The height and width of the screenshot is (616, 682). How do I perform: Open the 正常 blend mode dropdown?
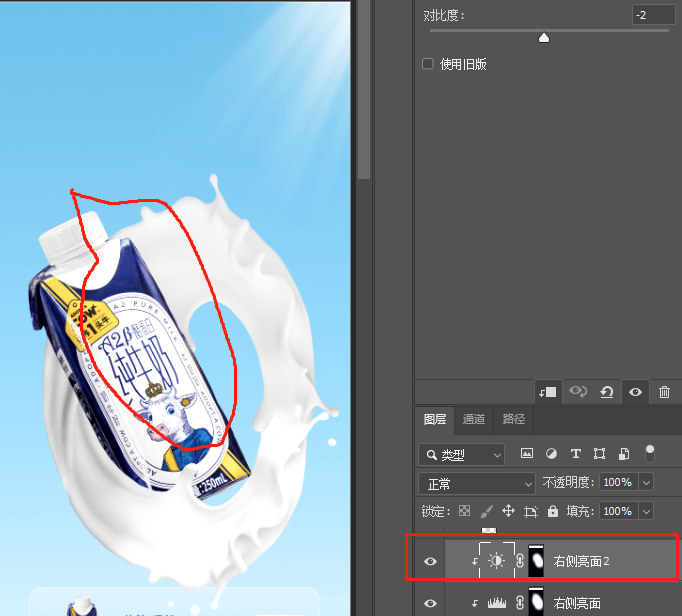click(x=477, y=484)
